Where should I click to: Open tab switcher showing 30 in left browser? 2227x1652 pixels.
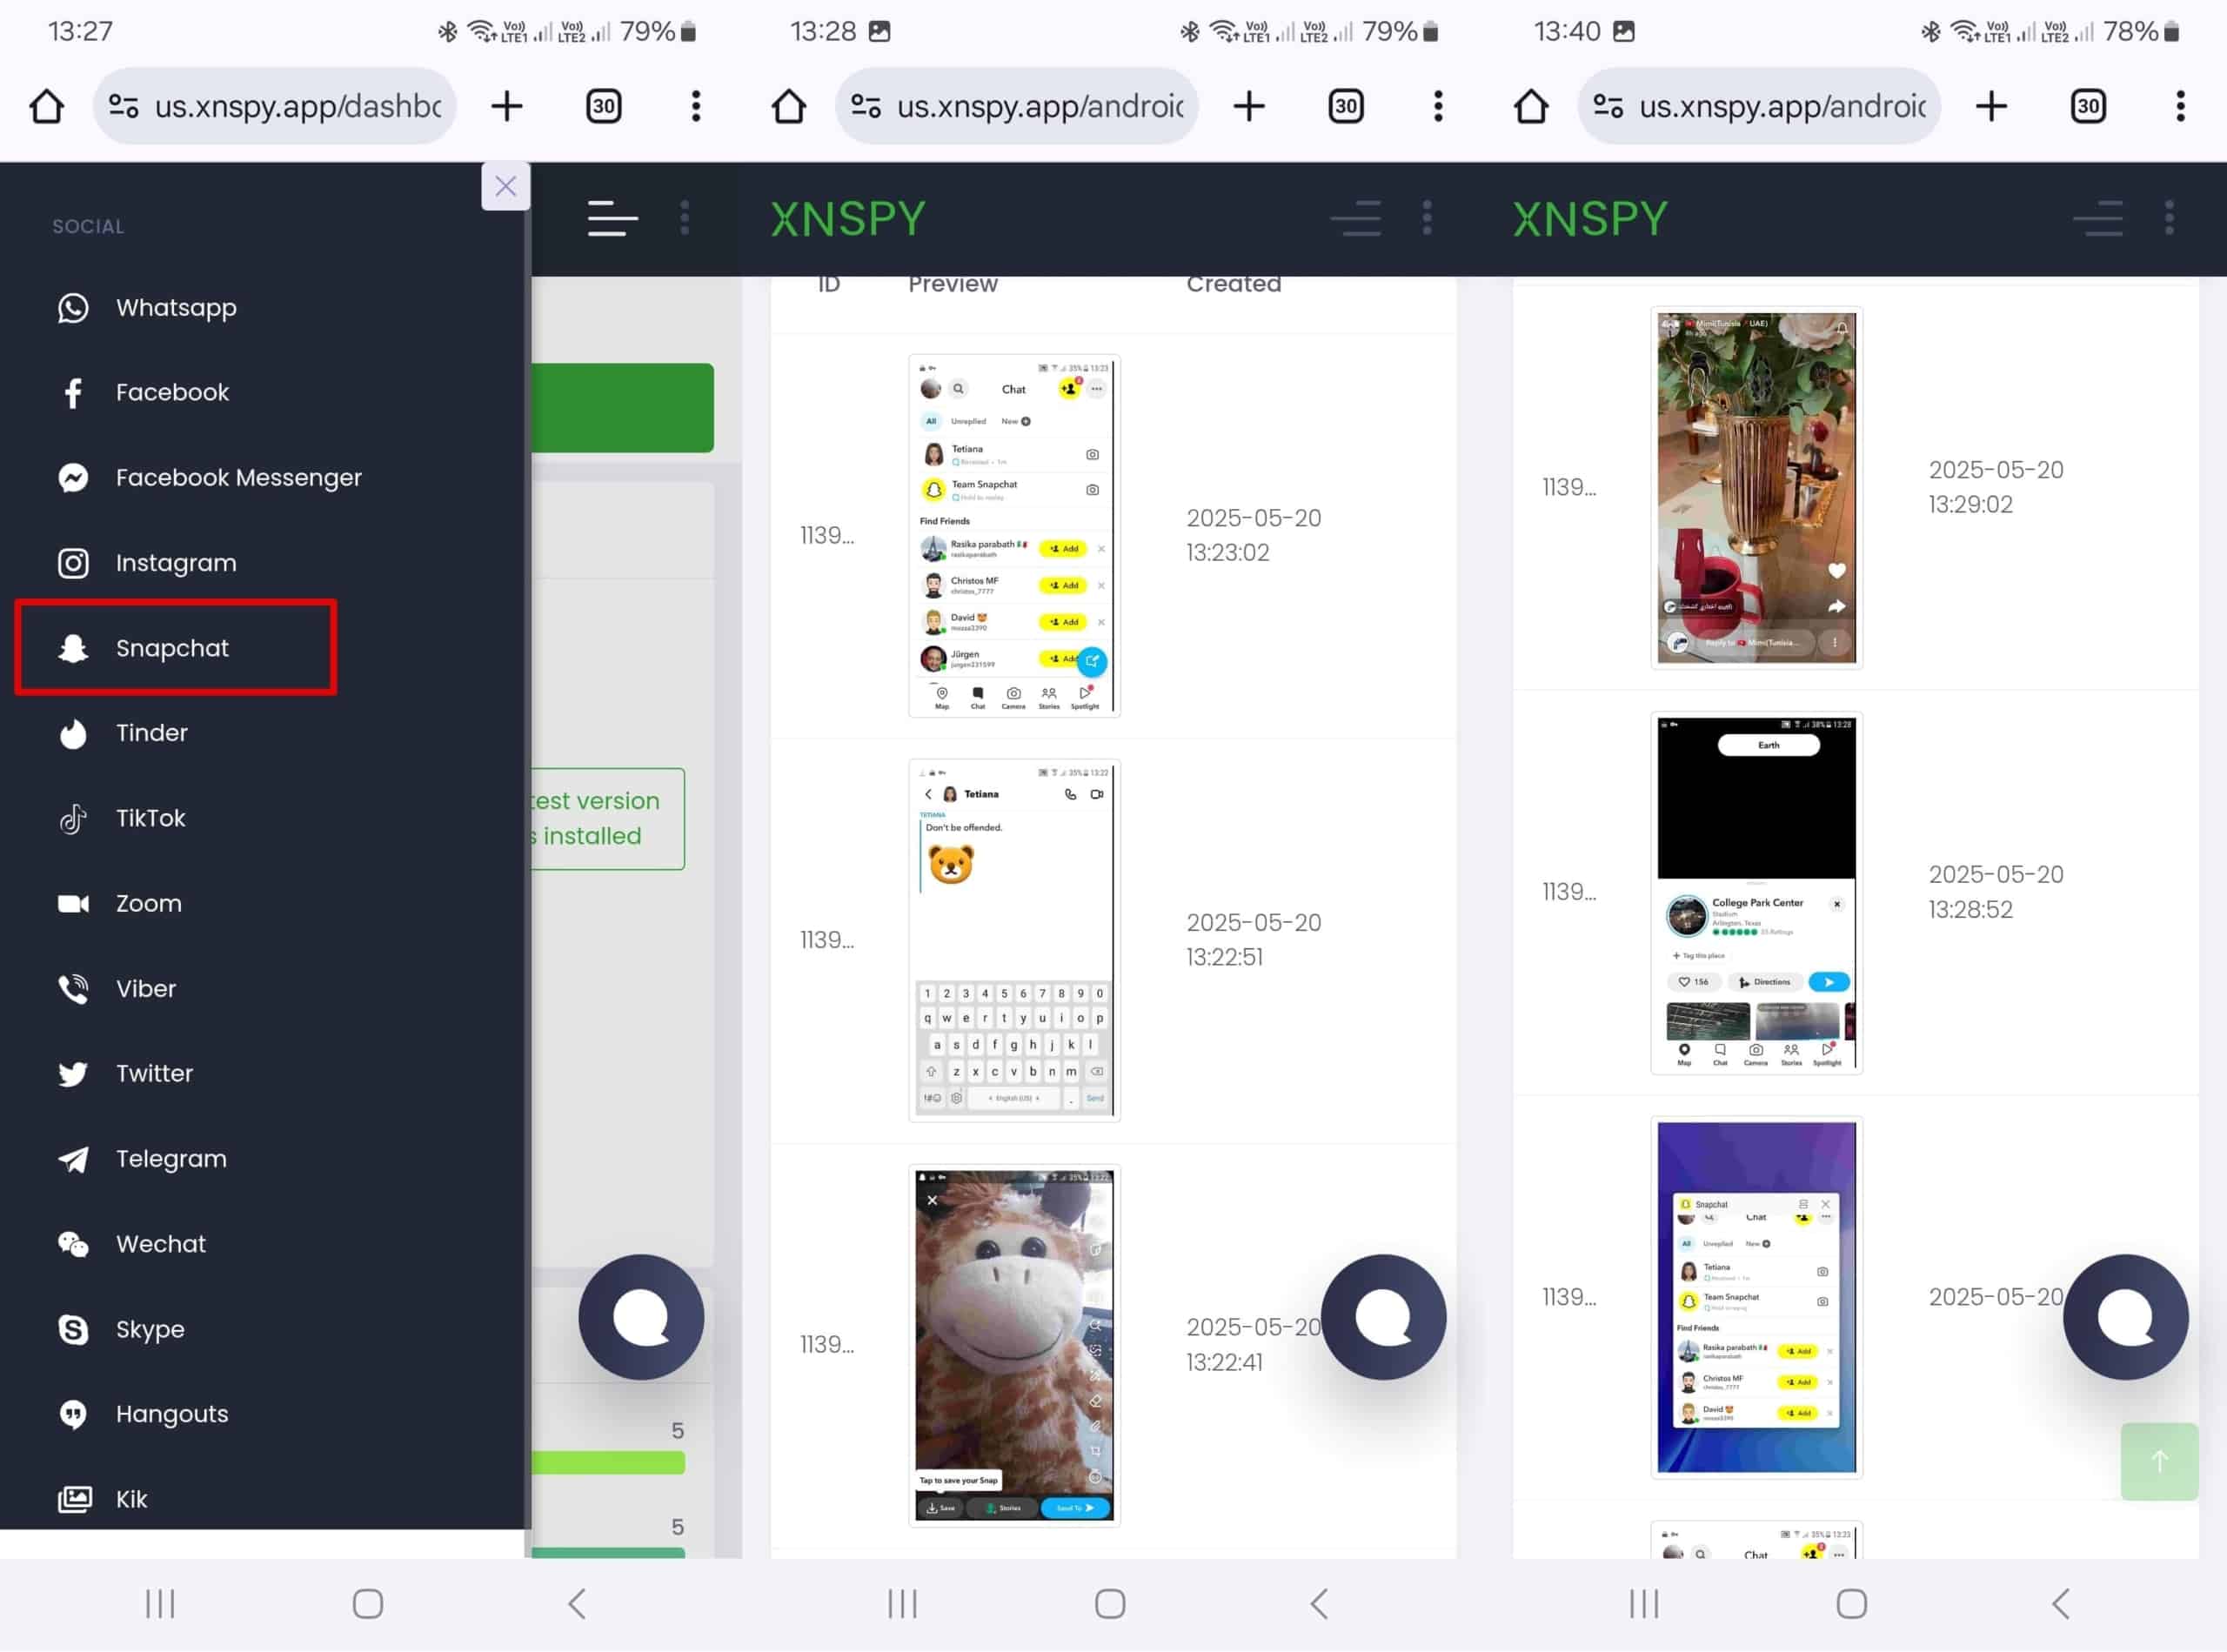[603, 106]
